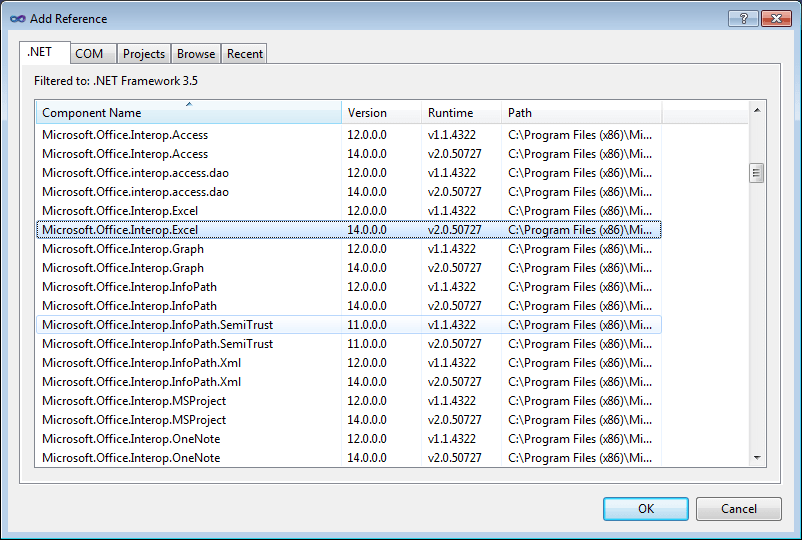This screenshot has height=540, width=802.
Task: Click the path cell of MSProject 12.0.0.0 row
Action: 580,401
